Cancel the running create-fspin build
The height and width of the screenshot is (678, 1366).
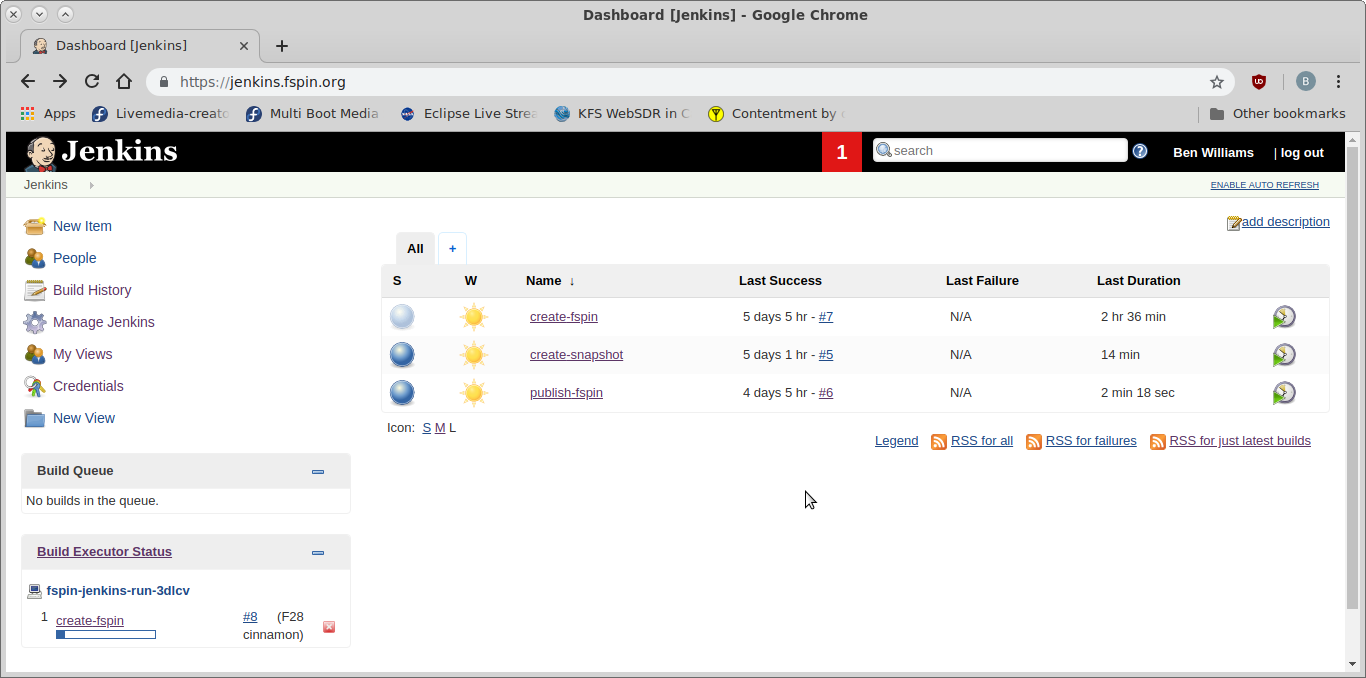click(x=329, y=627)
